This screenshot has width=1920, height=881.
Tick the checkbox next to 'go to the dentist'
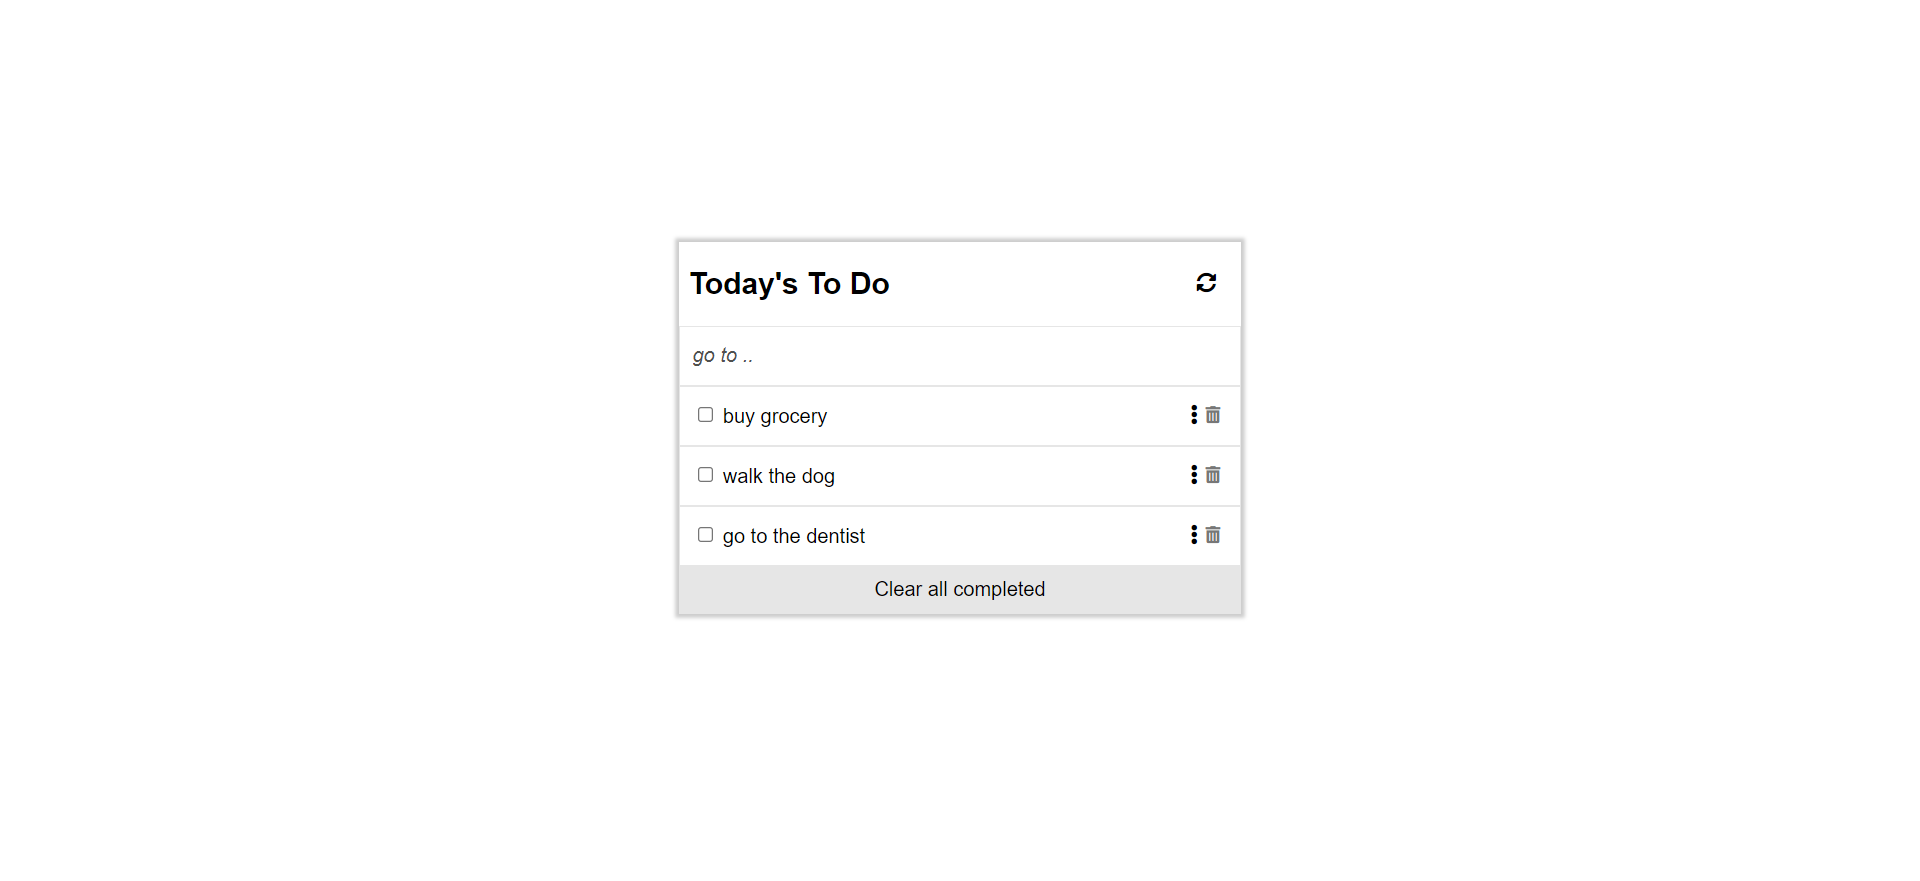(x=705, y=534)
